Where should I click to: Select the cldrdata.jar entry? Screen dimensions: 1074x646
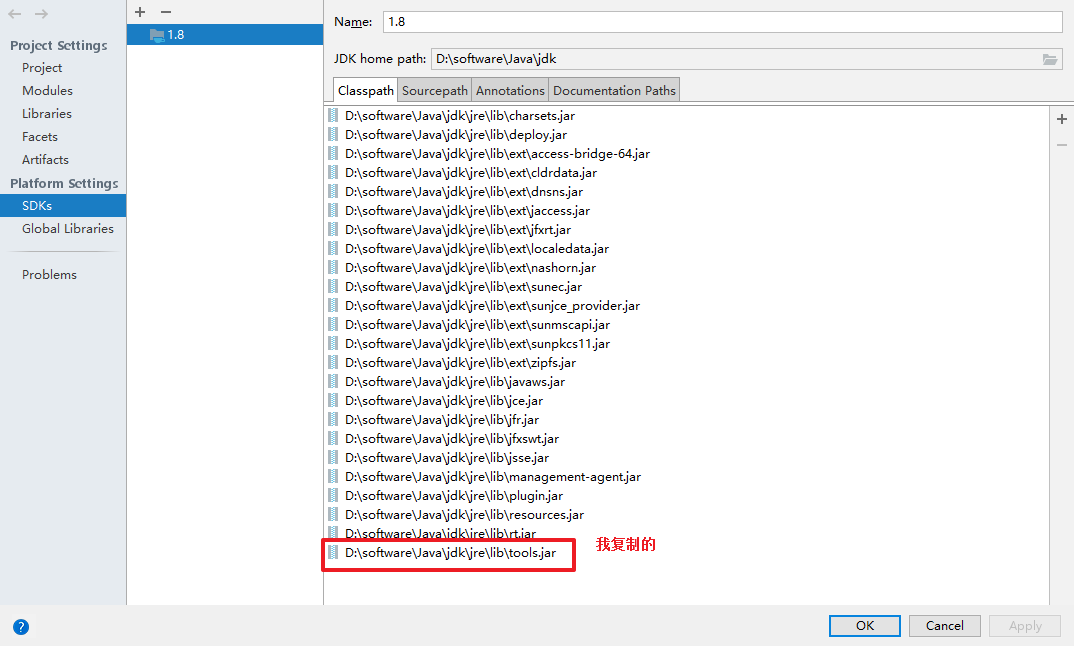click(x=471, y=173)
